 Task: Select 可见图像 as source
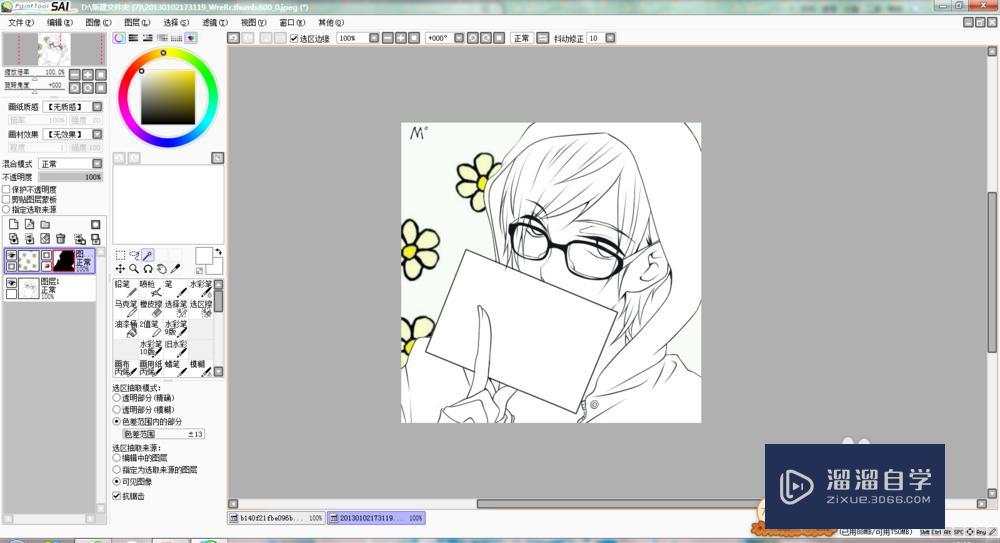[117, 482]
